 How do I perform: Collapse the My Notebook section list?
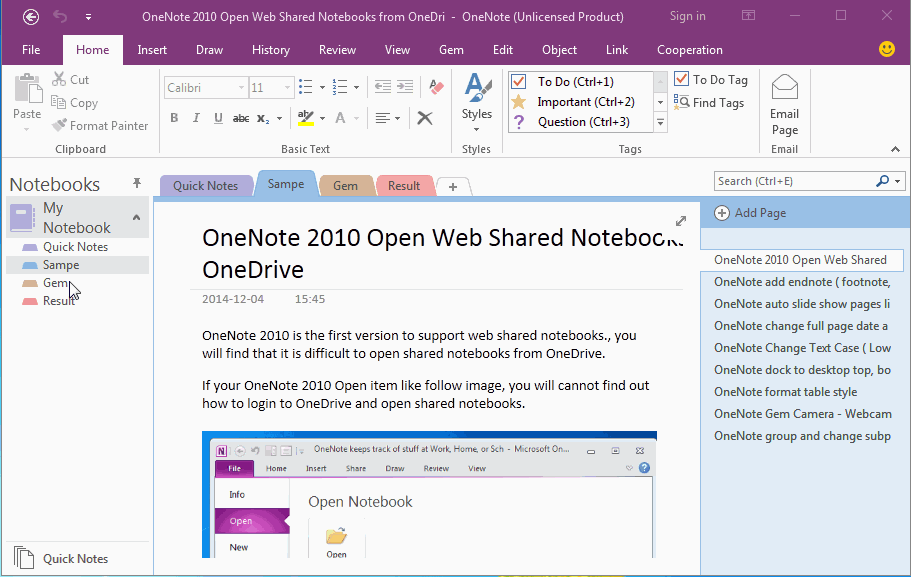(136, 218)
